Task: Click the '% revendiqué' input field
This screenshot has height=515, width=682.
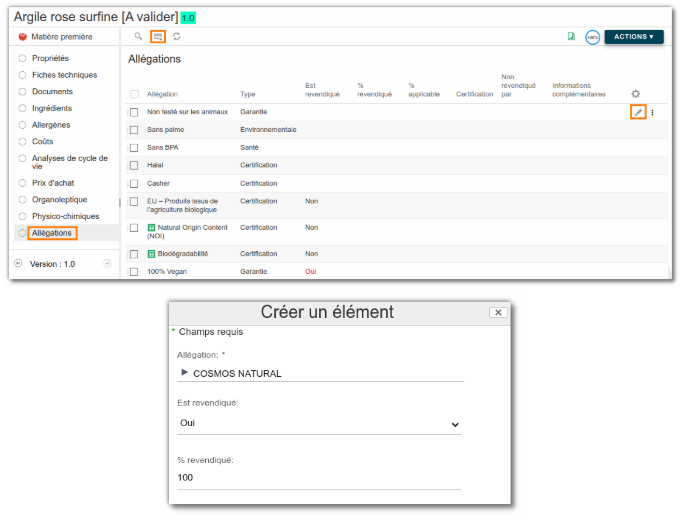Action: coord(319,478)
